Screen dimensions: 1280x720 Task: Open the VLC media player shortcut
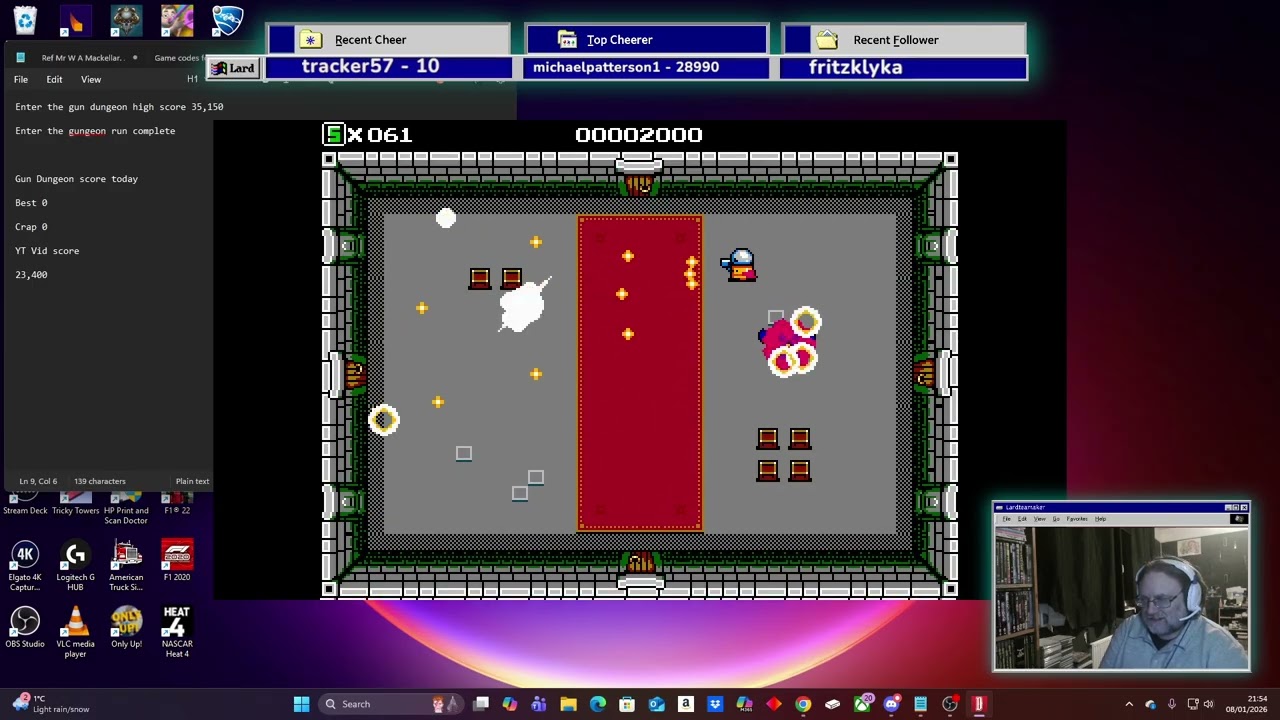pos(75,633)
